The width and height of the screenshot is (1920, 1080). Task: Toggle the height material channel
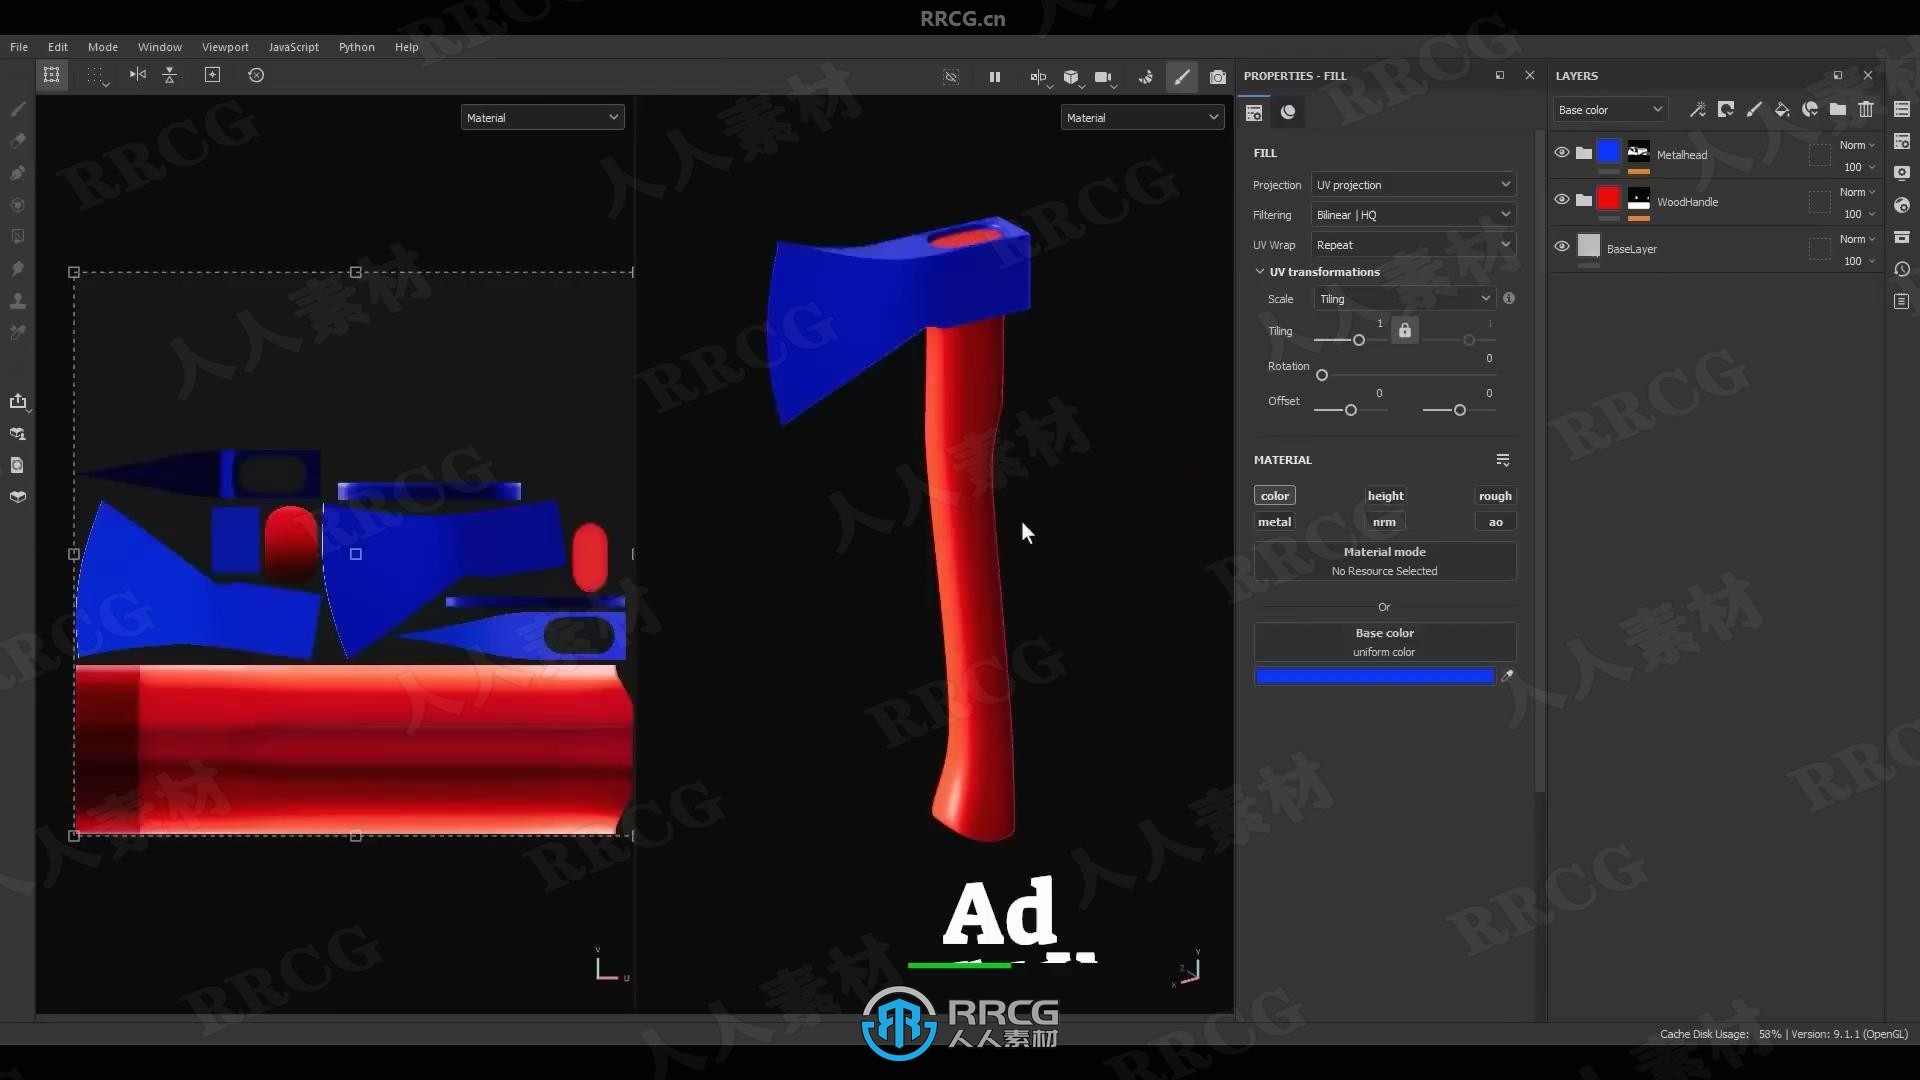click(1385, 496)
